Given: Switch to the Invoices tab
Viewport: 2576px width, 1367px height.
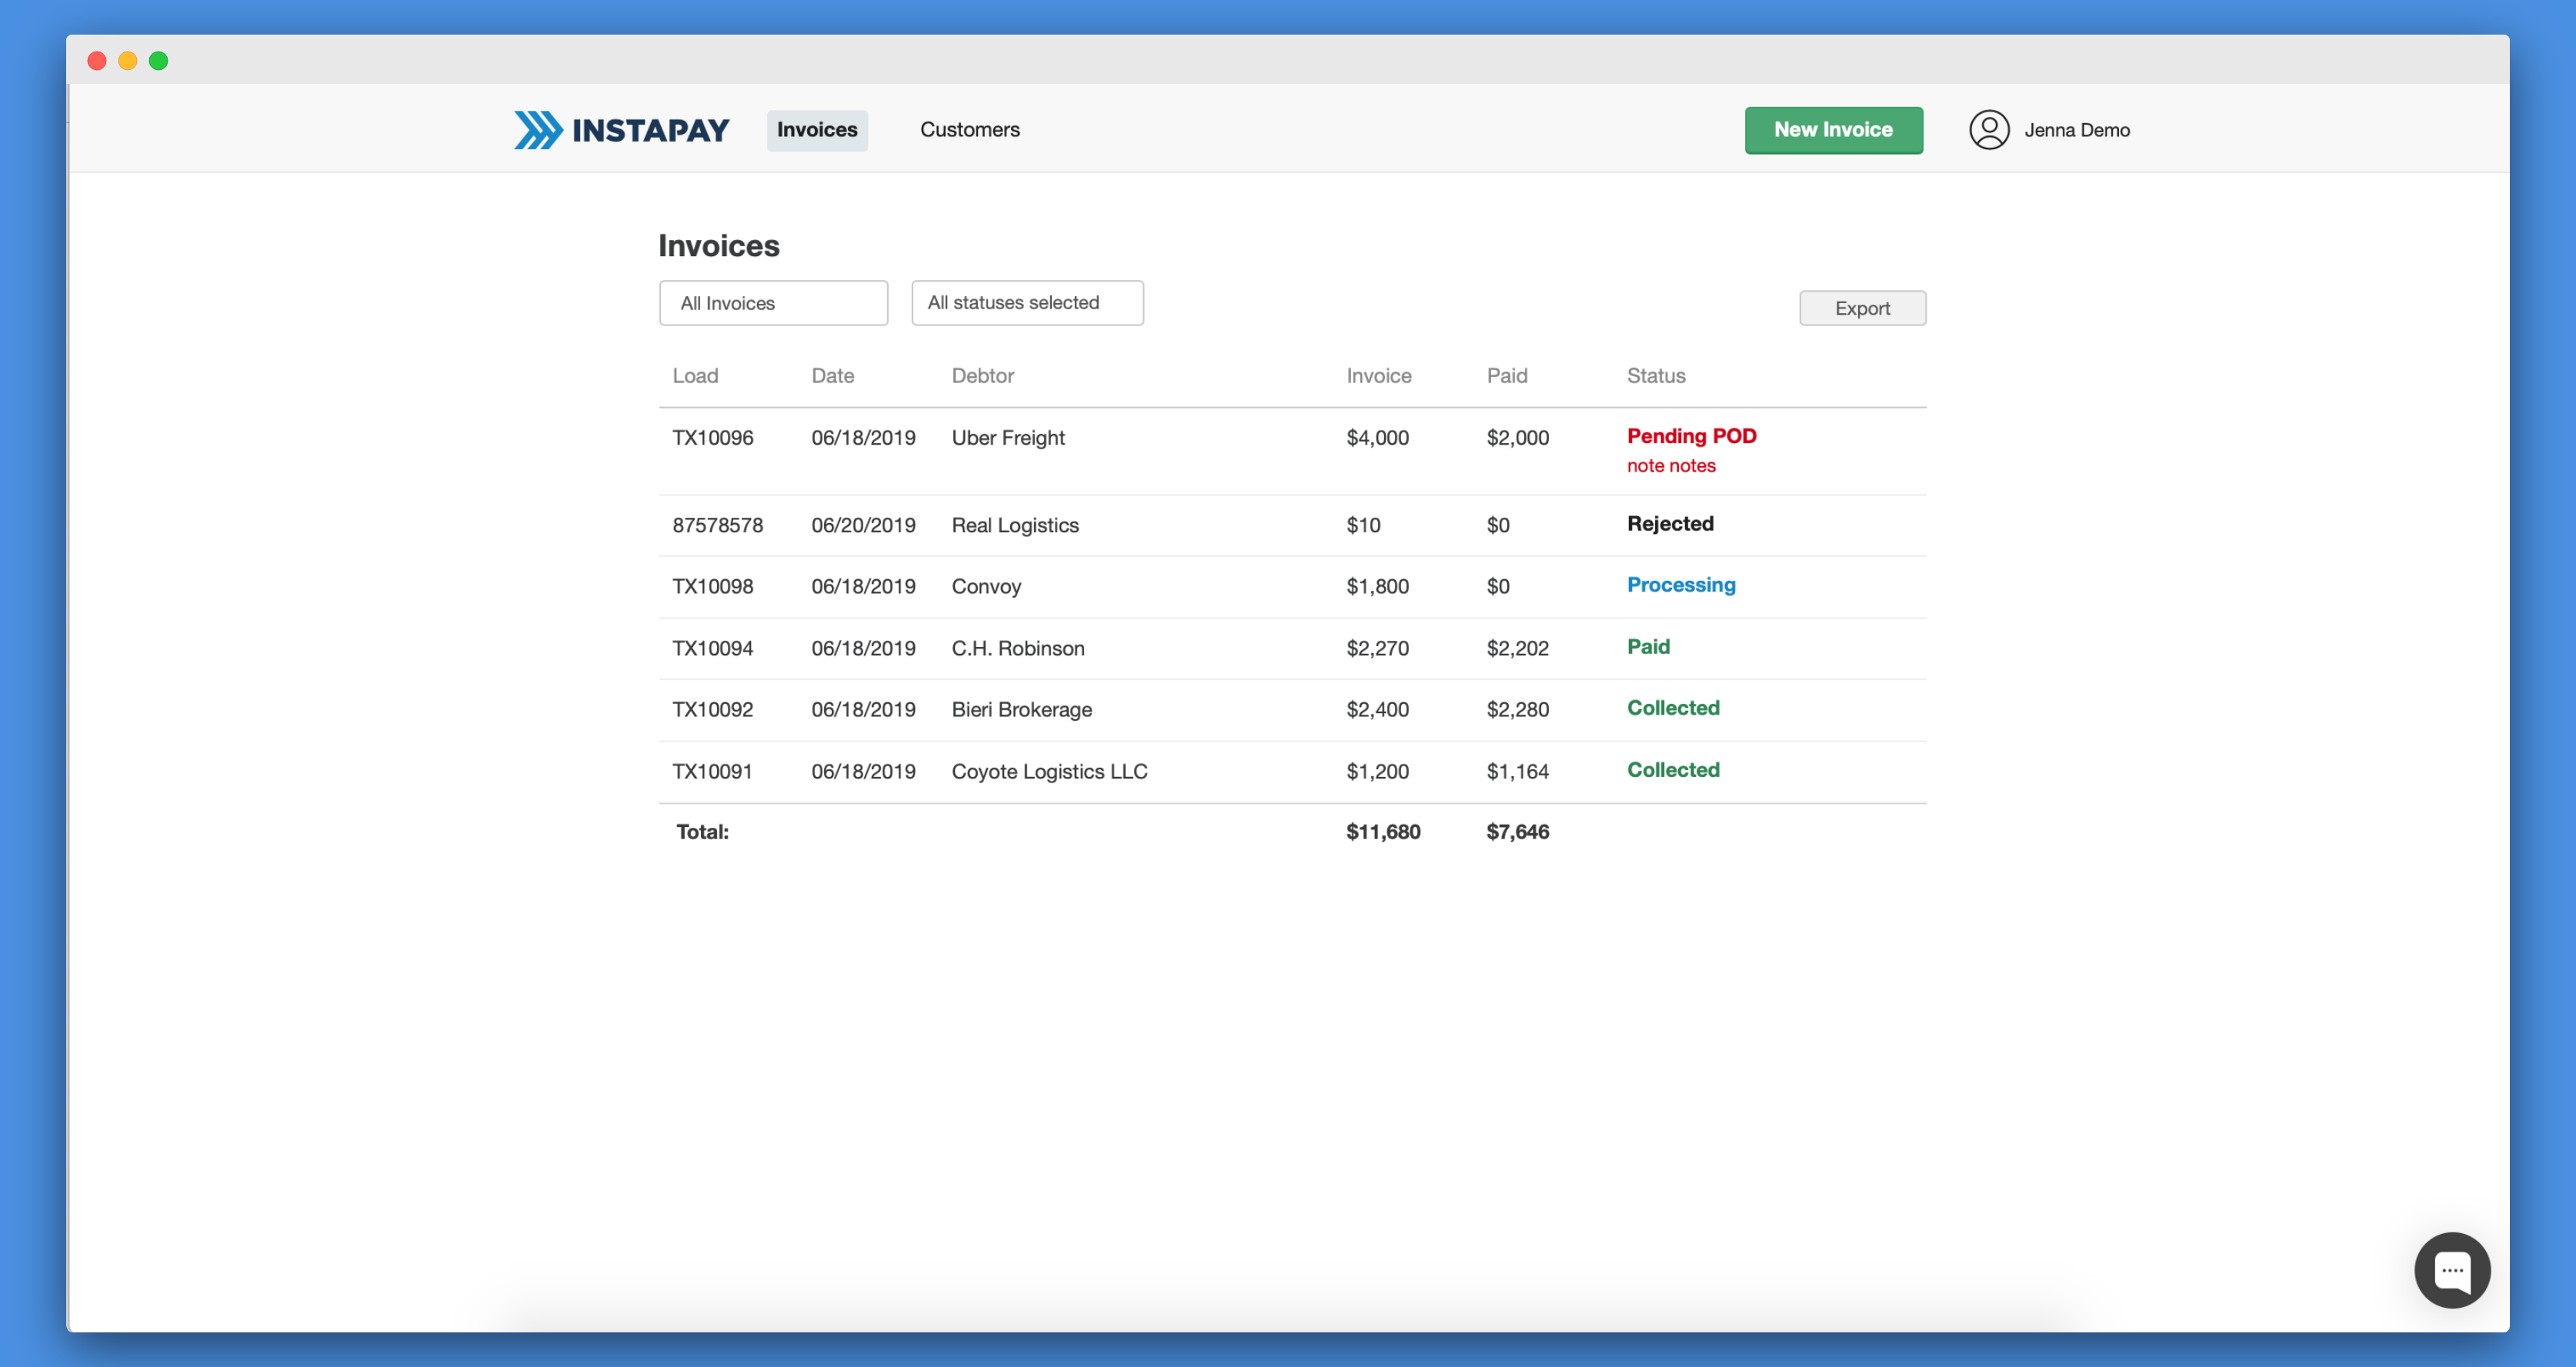Looking at the screenshot, I should 817,130.
